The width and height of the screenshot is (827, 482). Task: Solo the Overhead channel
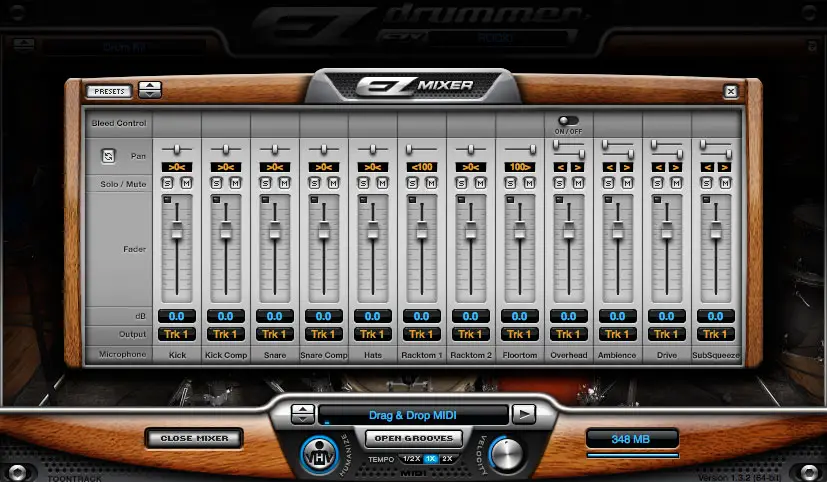pos(560,183)
